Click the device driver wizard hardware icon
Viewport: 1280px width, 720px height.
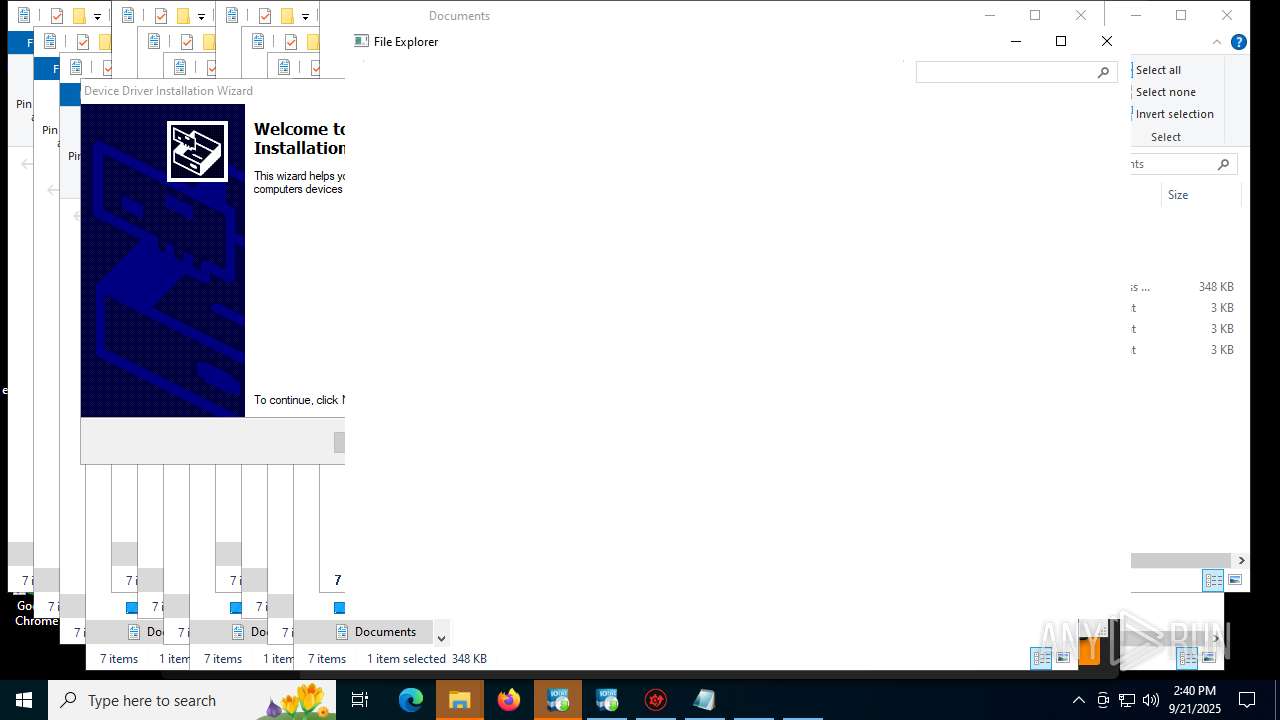[x=197, y=151]
